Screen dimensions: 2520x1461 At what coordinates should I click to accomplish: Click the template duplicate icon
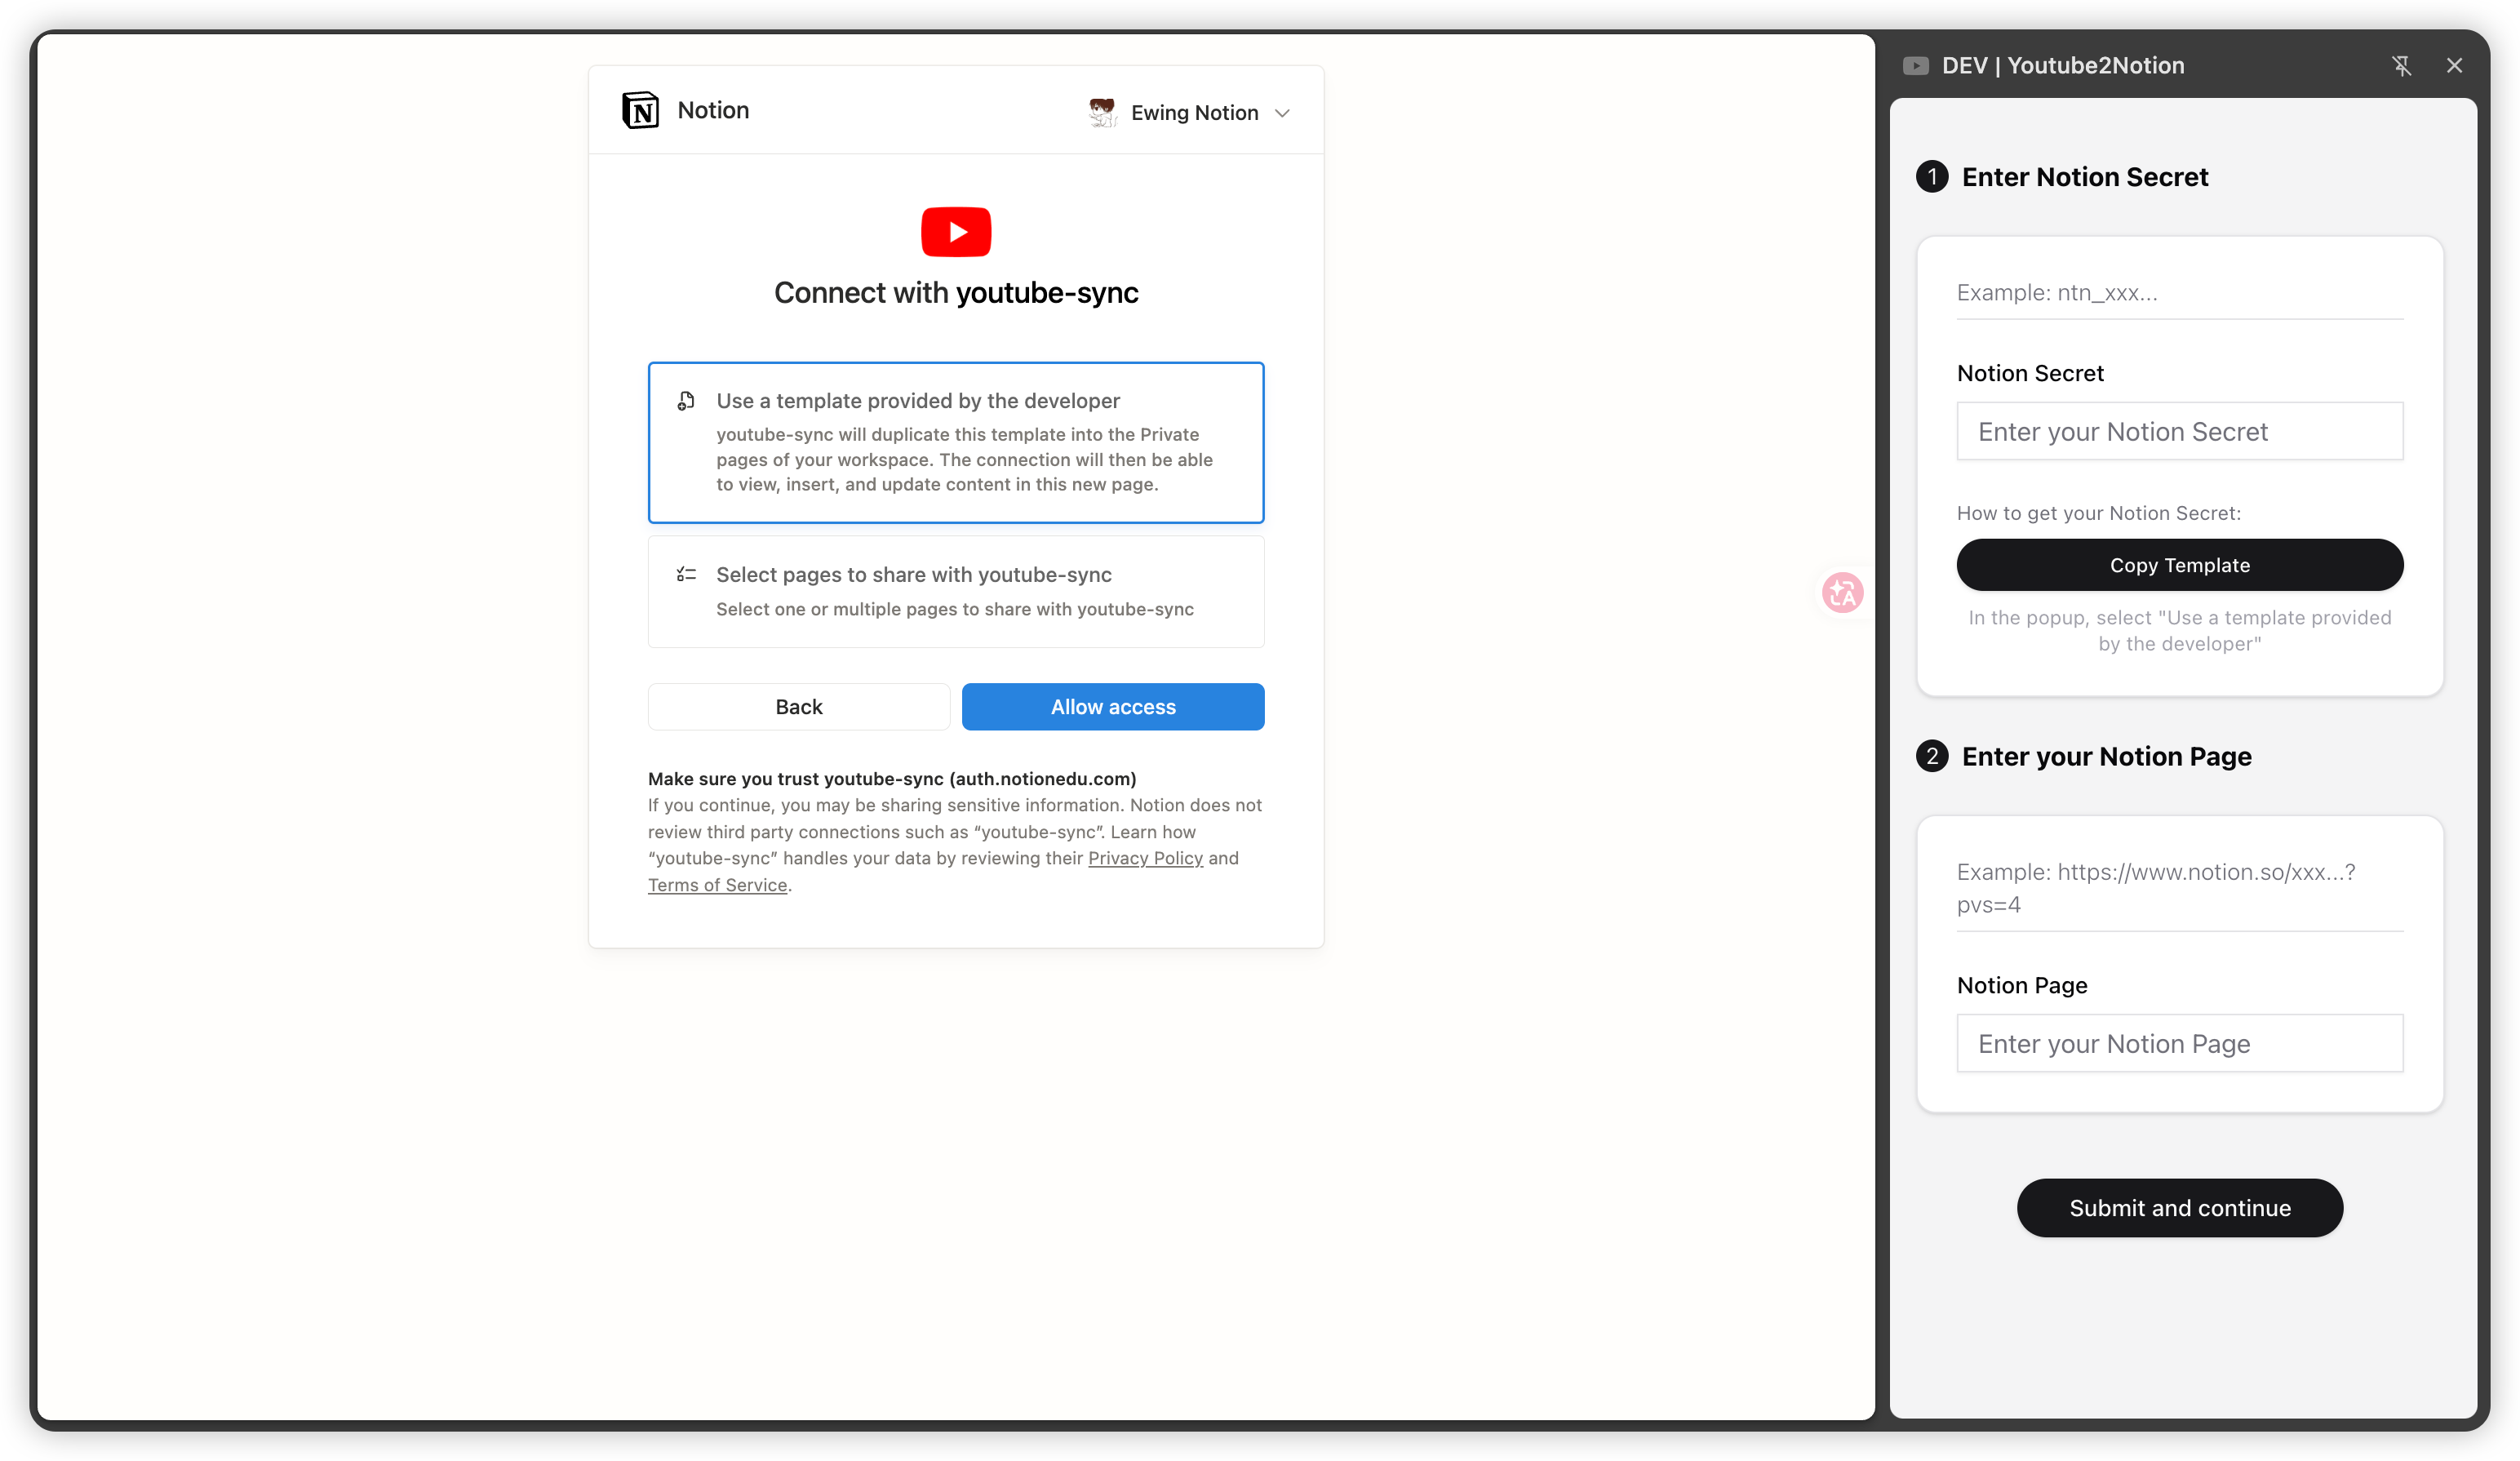(x=686, y=401)
